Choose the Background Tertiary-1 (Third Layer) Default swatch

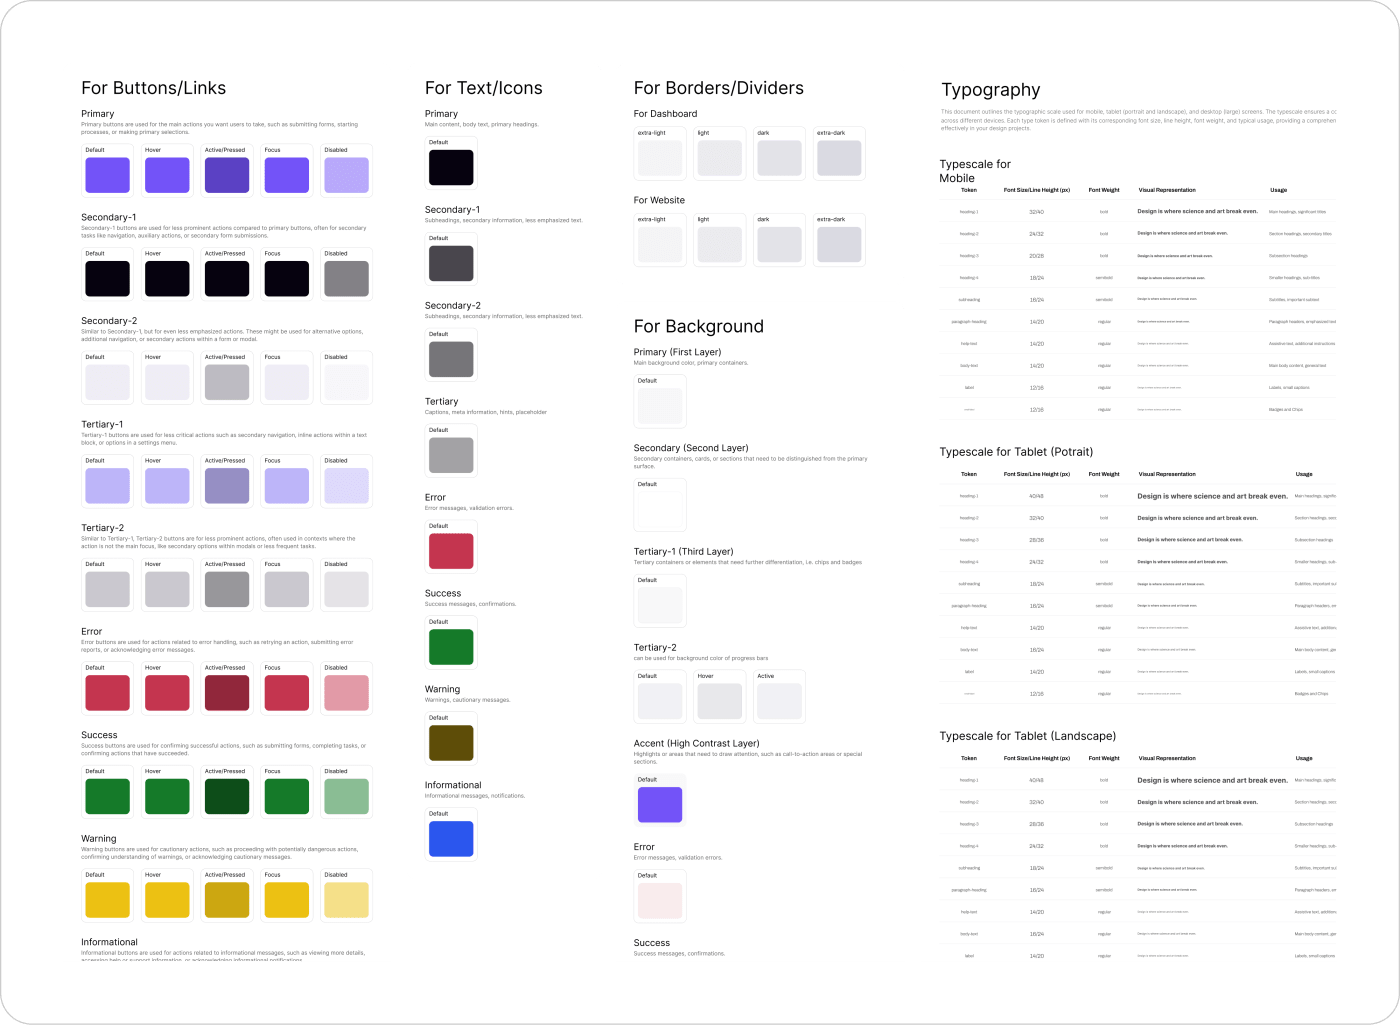(x=660, y=606)
